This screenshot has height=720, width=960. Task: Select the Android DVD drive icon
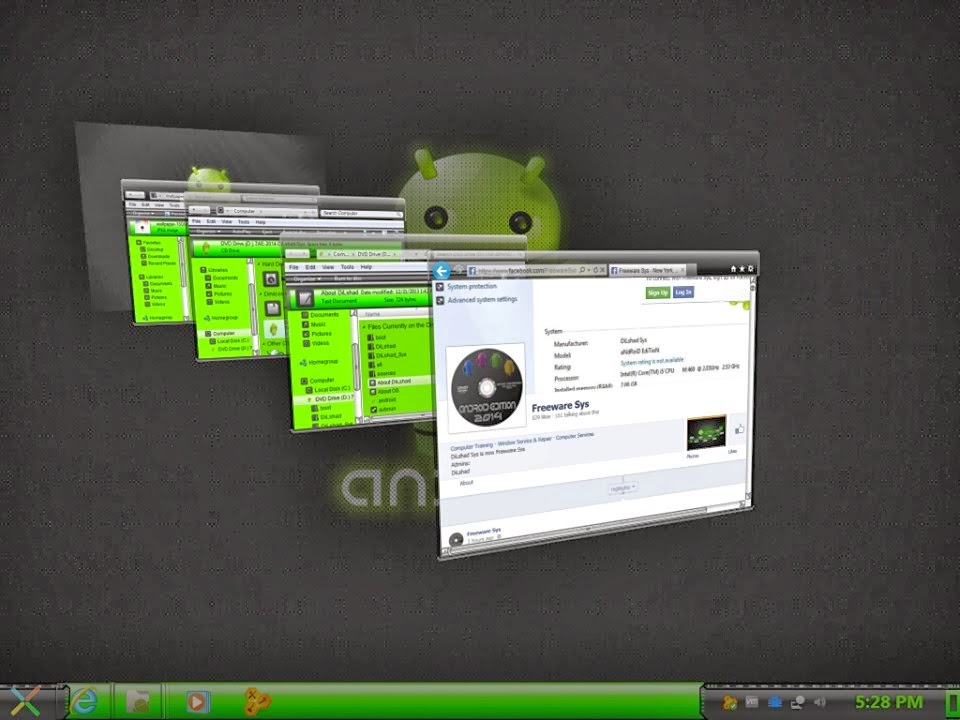point(273,330)
